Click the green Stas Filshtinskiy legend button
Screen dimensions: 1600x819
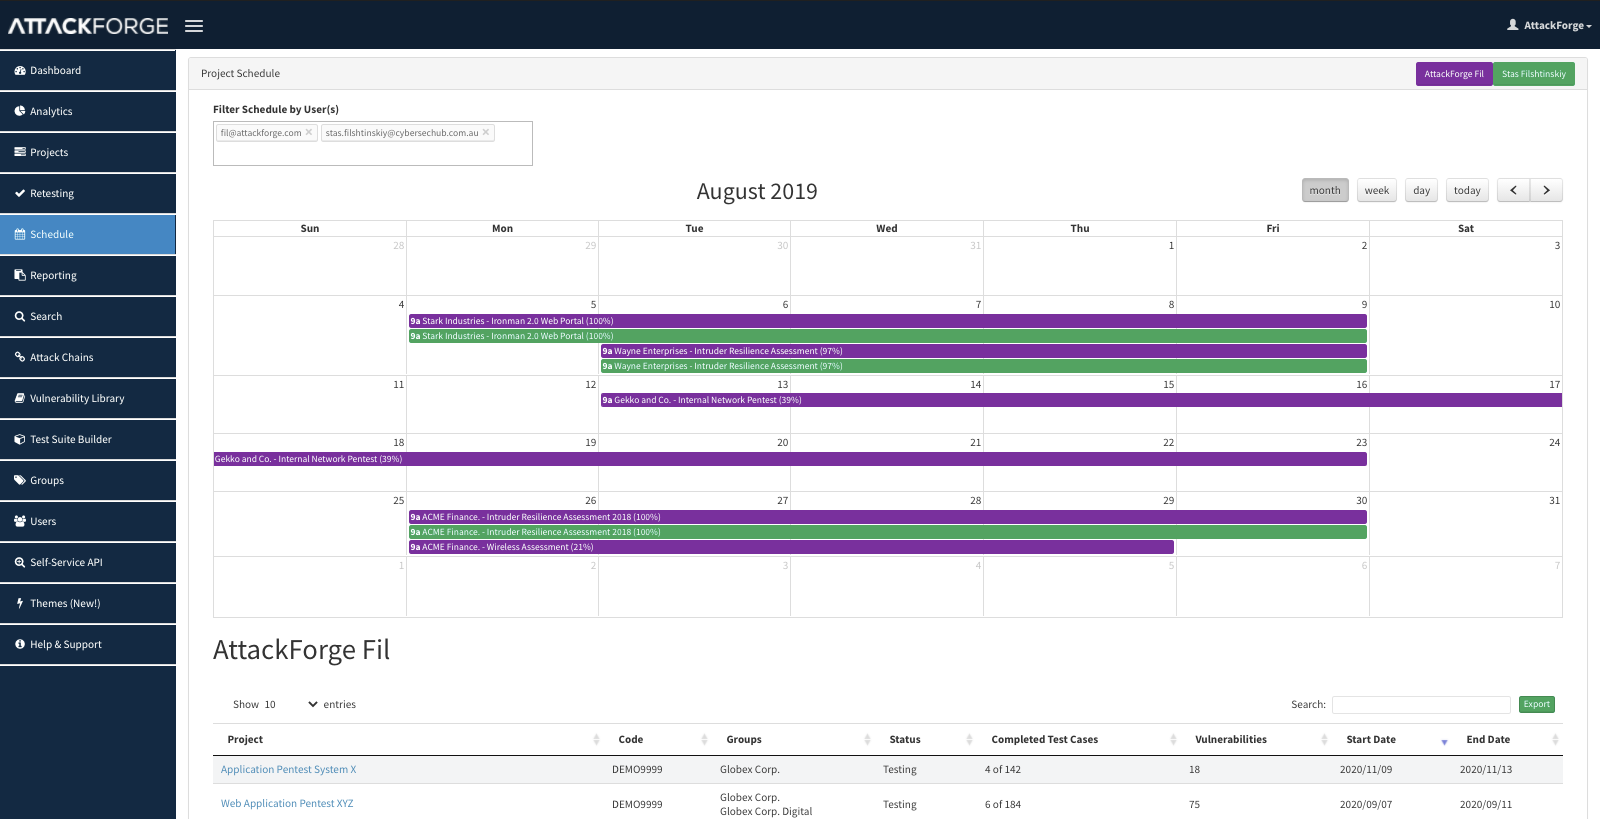click(1534, 74)
